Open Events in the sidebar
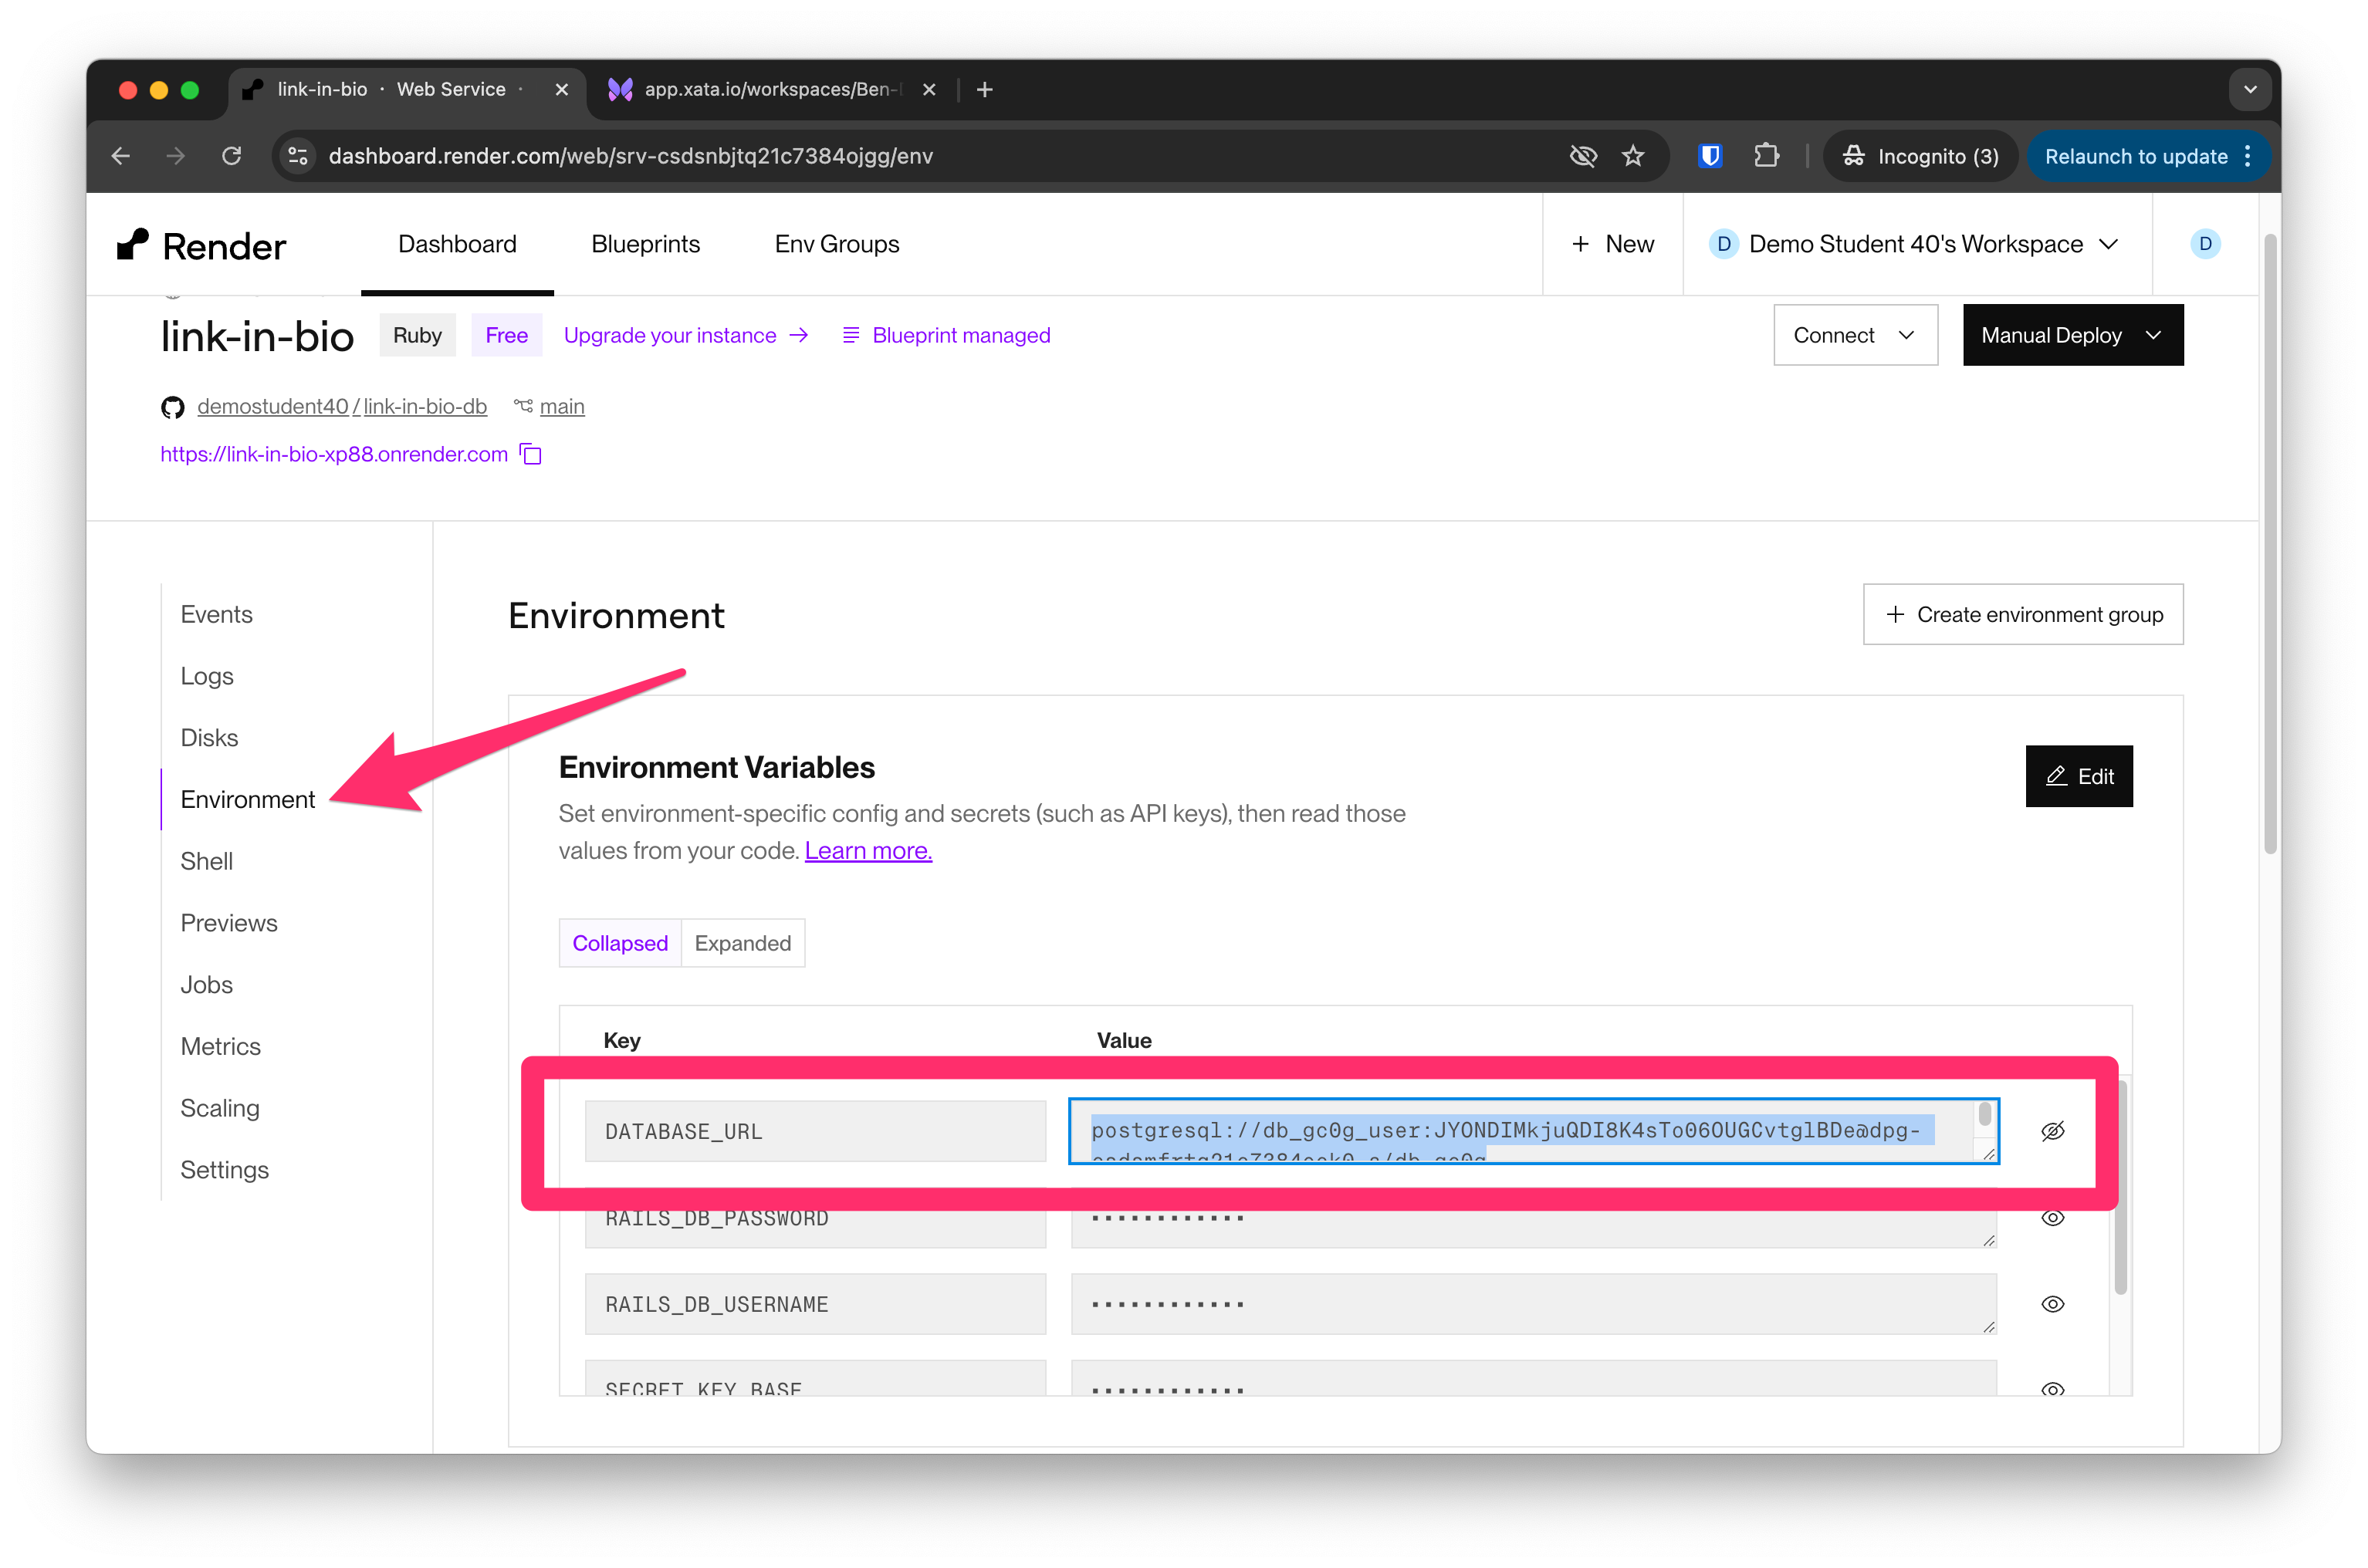 [217, 614]
